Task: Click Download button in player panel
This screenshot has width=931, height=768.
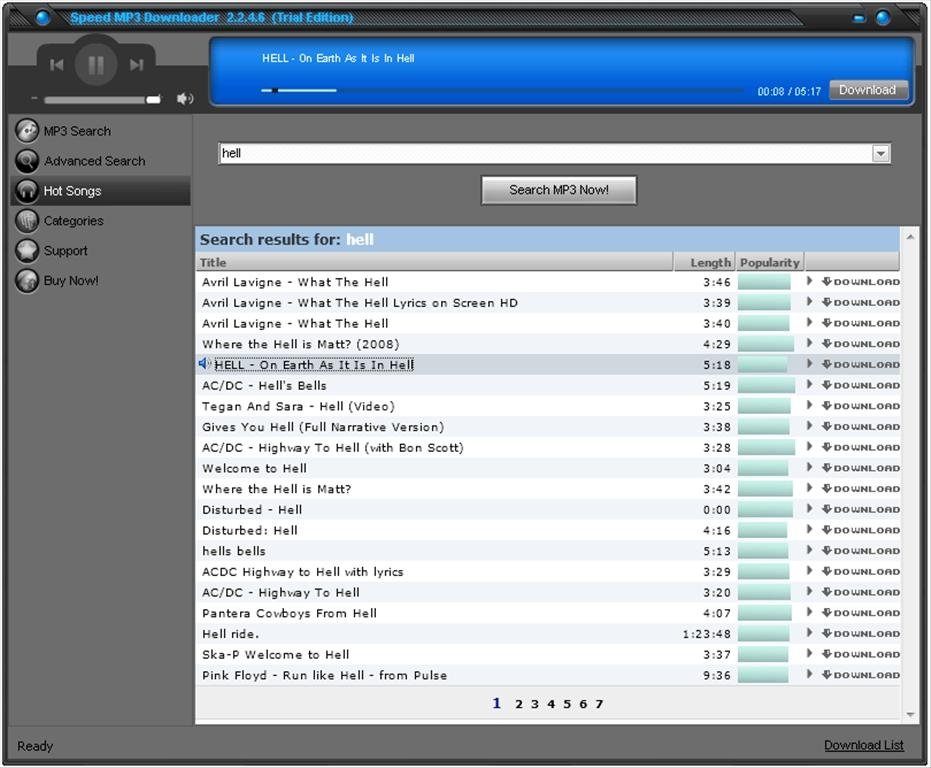Action: [867, 90]
